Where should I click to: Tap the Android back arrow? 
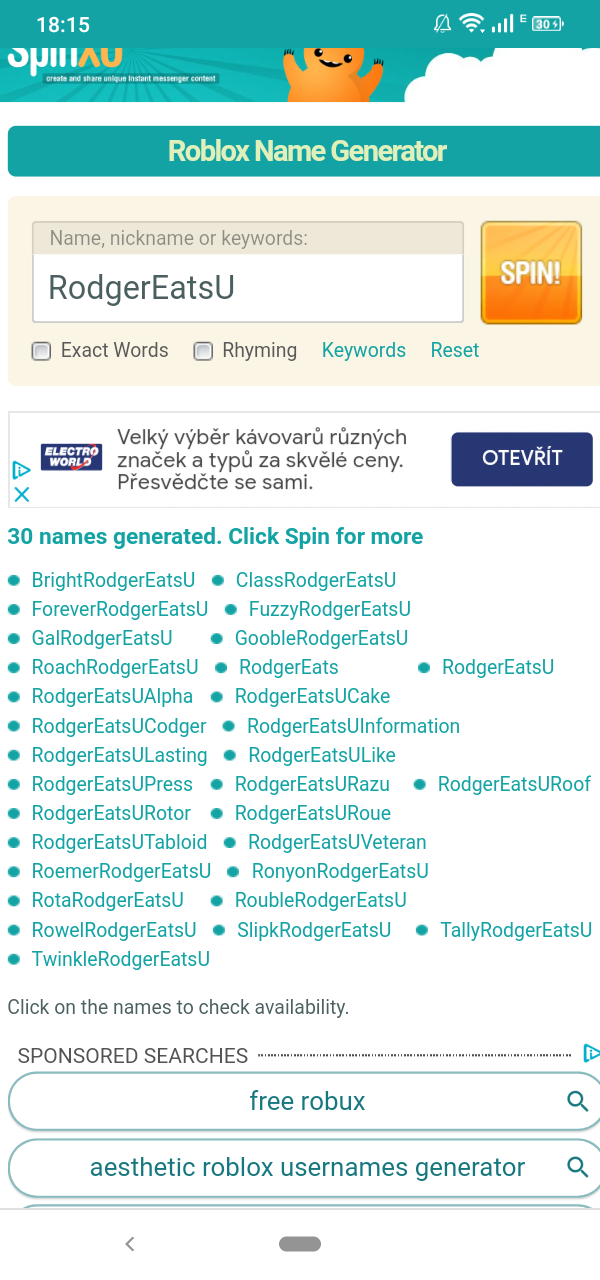(129, 1244)
